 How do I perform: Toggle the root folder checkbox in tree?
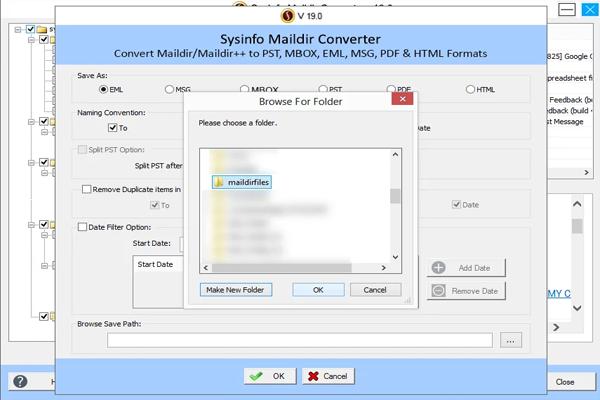(x=31, y=29)
